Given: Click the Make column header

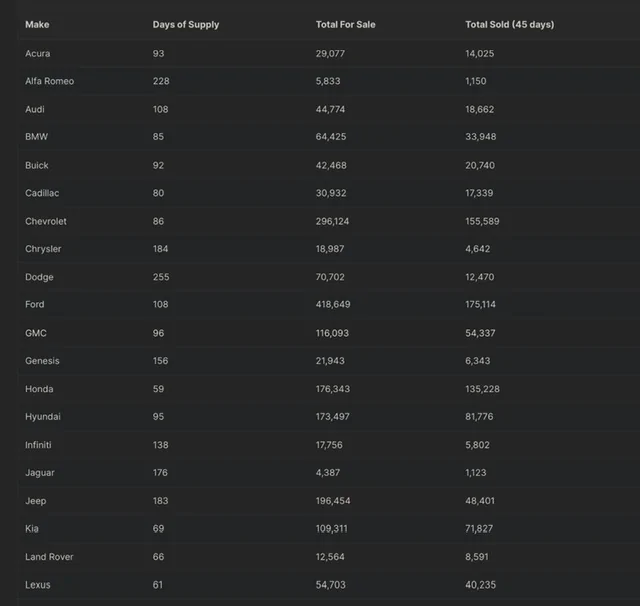Looking at the screenshot, I should pos(37,24).
